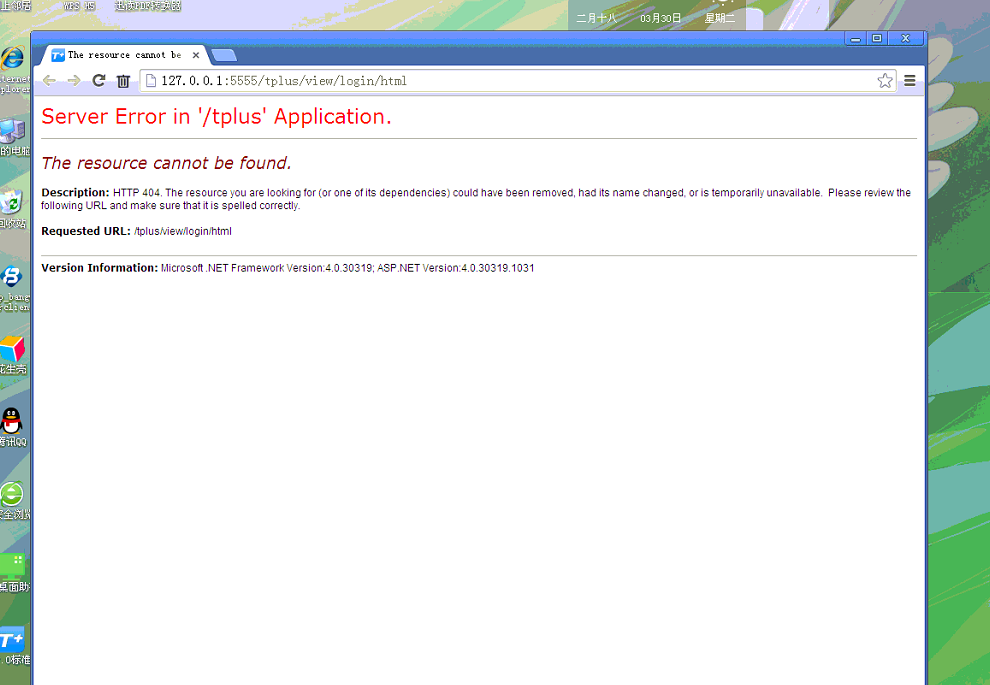
Task: Click the "Requested URL:" label
Action: [x=86, y=231]
